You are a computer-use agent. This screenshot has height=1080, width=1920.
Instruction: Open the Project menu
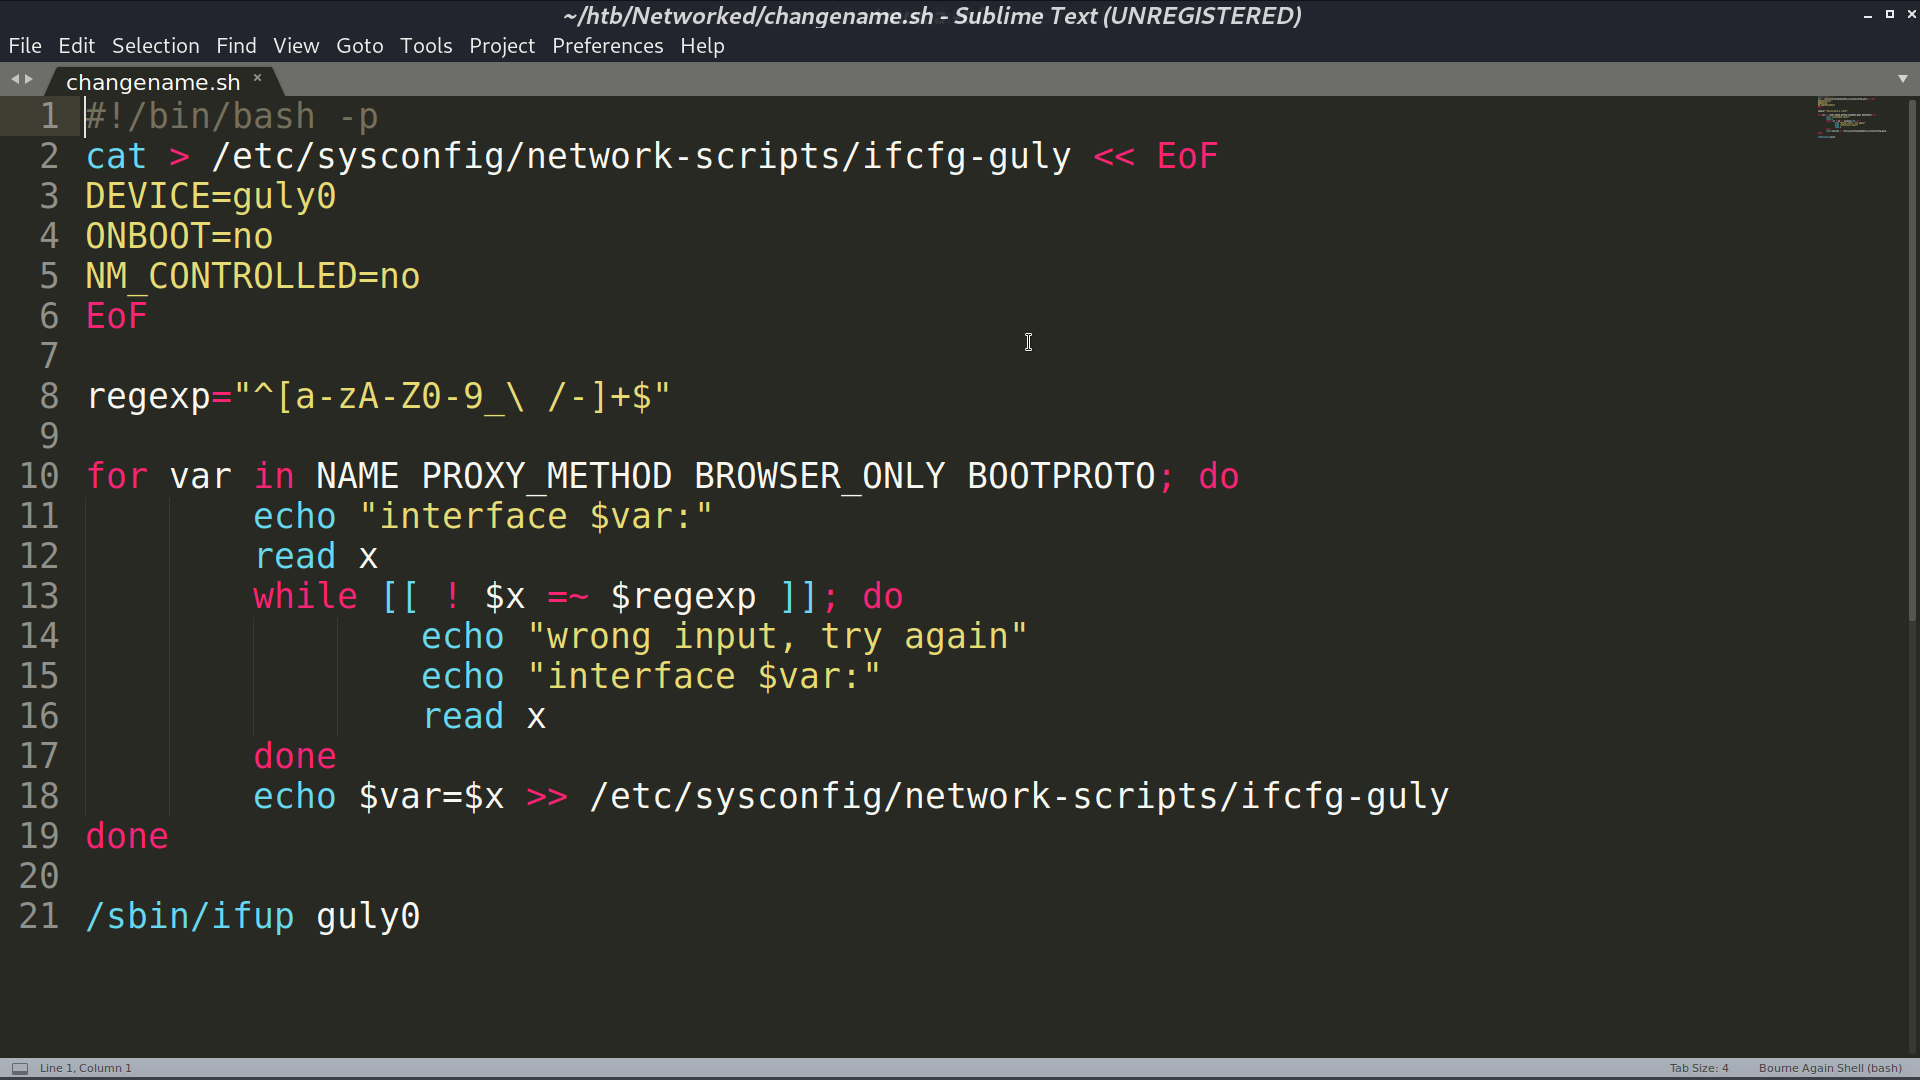coord(502,46)
